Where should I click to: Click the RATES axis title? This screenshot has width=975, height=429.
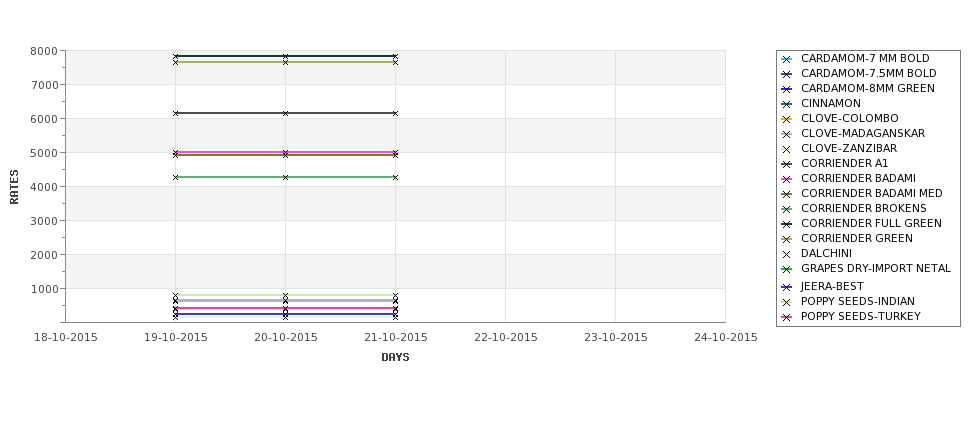click(14, 187)
